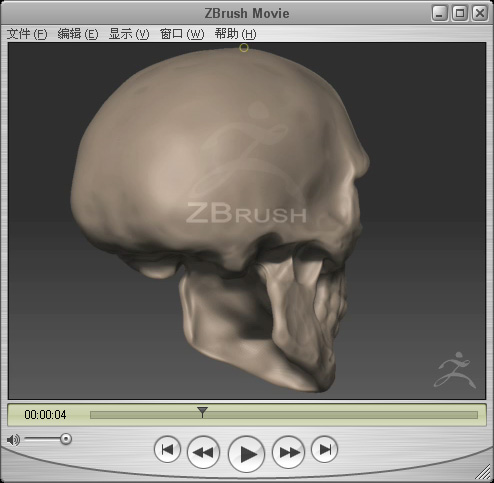Viewport: 494px width, 483px height.
Task: Open the 帮助 (H) menu
Action: 235,34
